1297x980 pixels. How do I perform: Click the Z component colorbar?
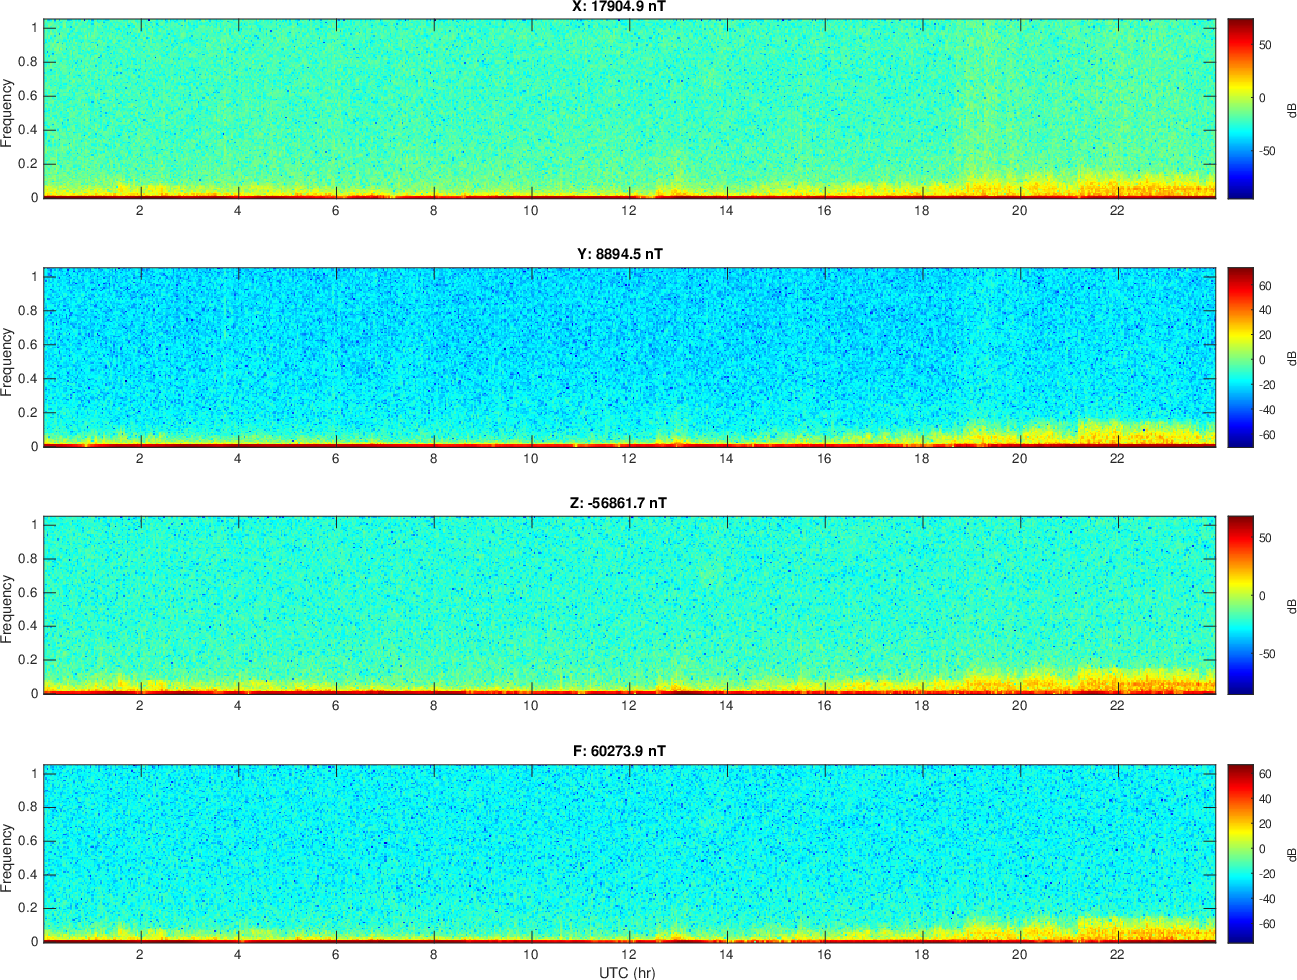1240,605
